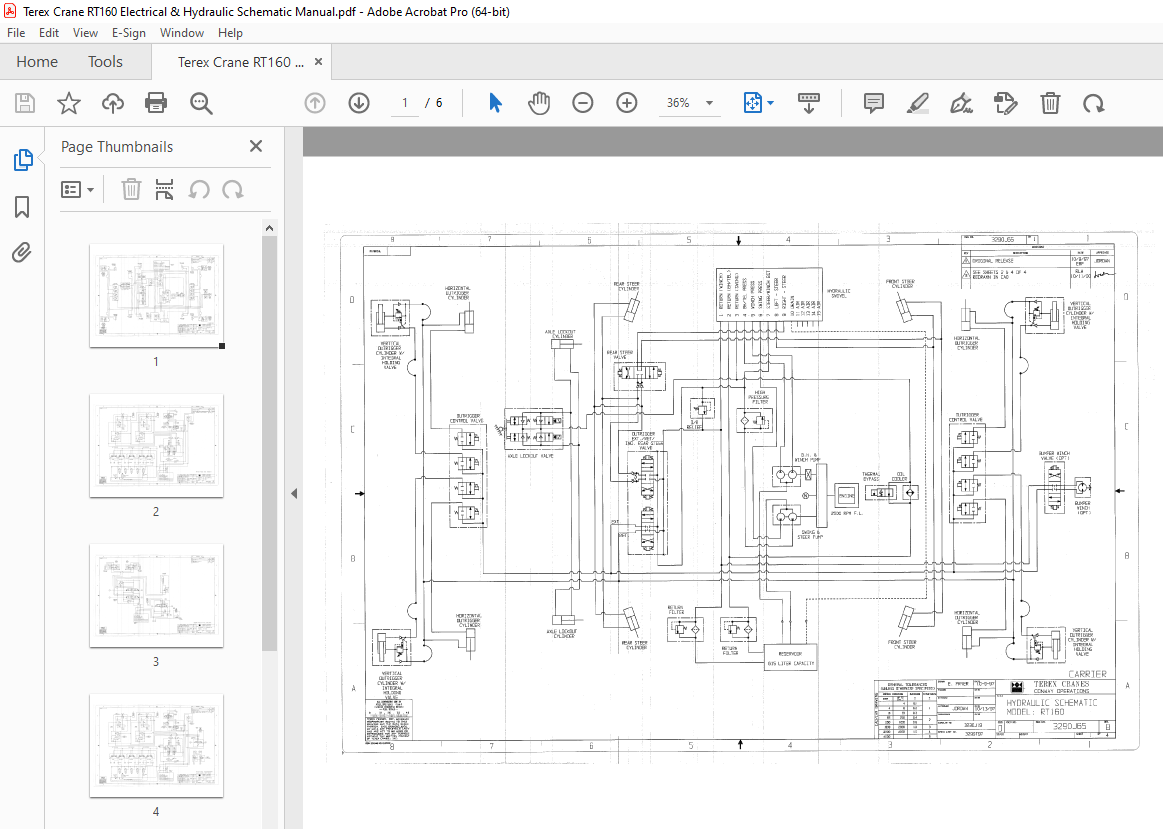Rotate thumbnail counterclockwise
Screen dimensions: 1163x829
[199, 190]
